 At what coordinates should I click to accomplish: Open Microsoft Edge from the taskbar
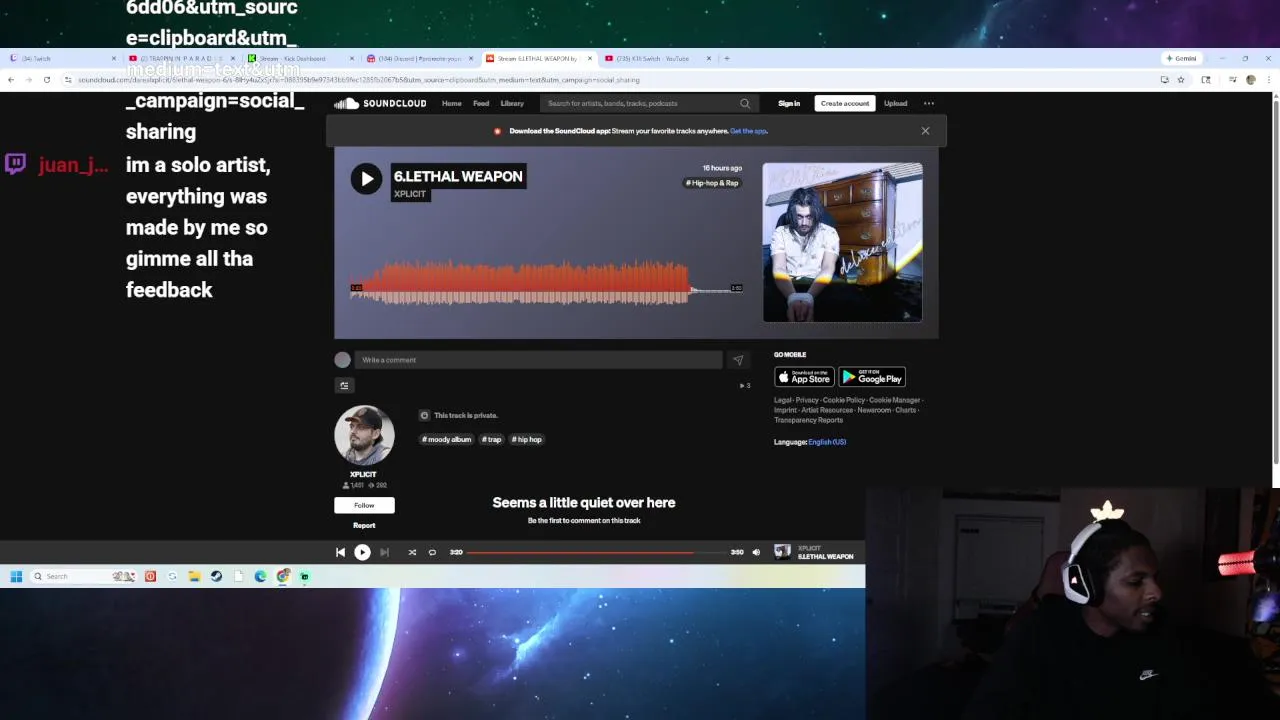[x=260, y=576]
